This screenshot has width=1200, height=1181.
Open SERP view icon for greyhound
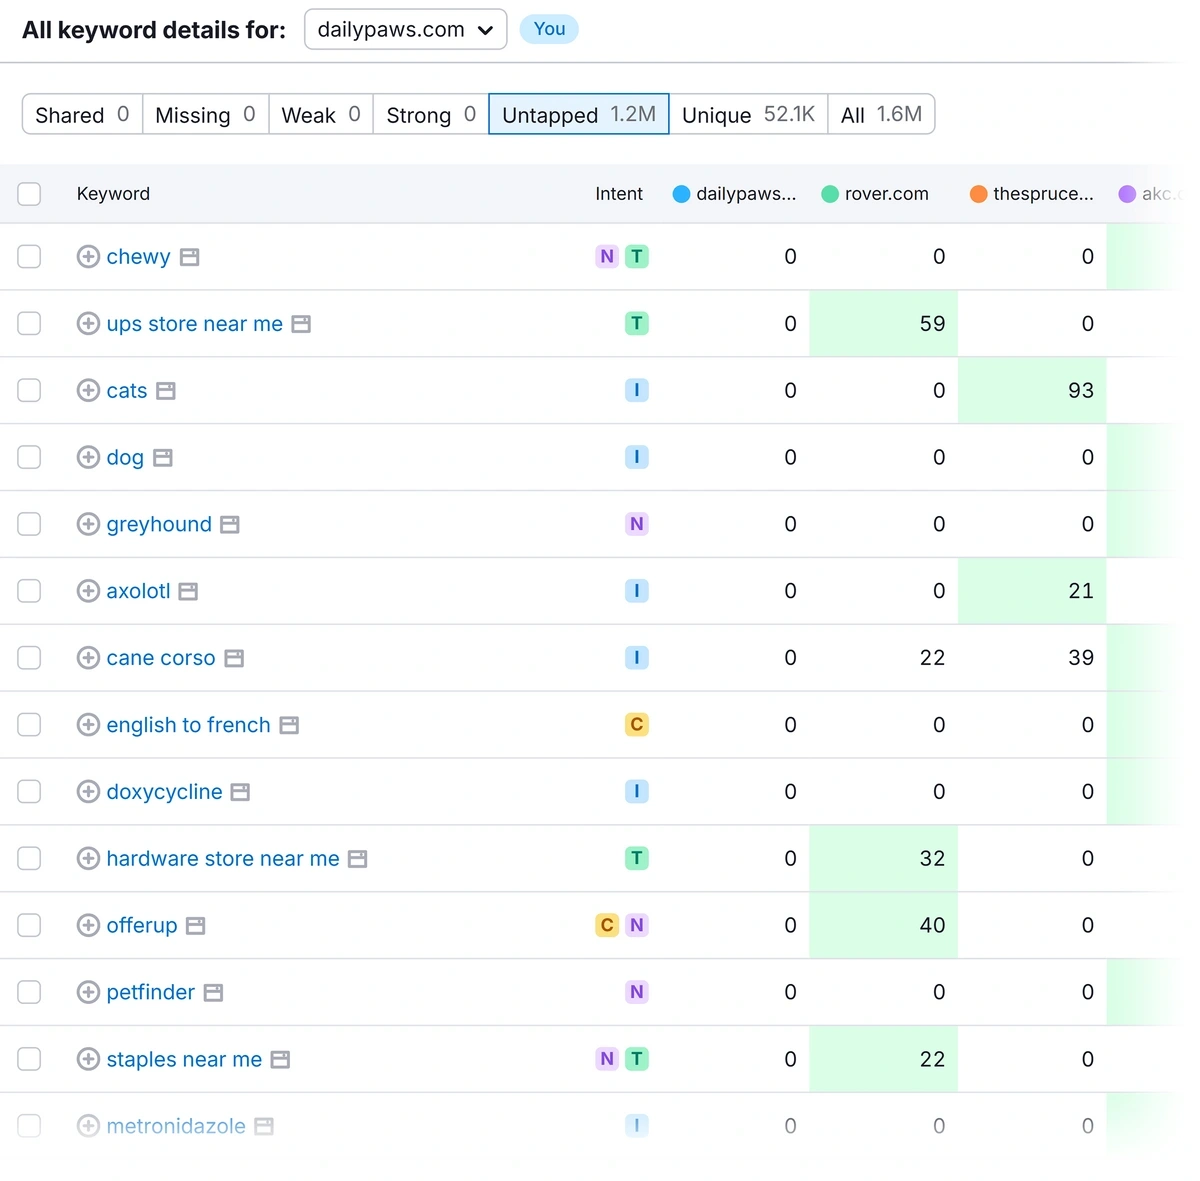pos(230,525)
